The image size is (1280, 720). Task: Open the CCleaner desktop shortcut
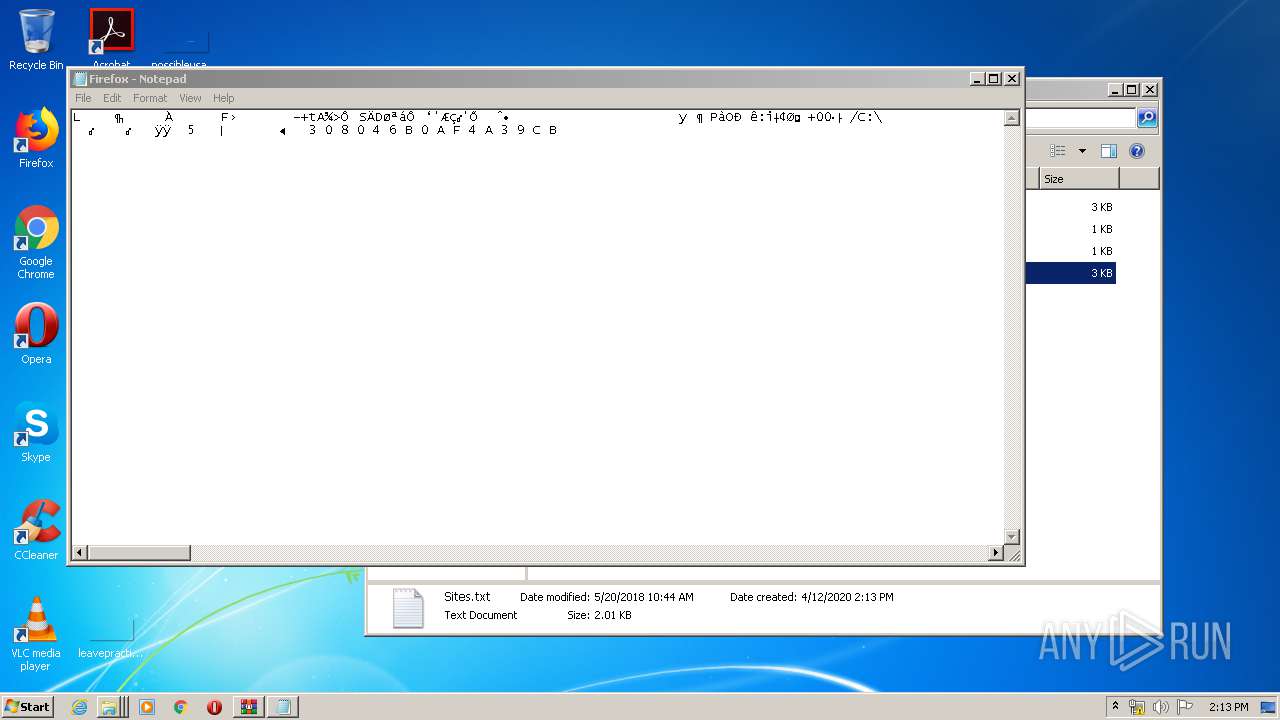click(x=36, y=530)
